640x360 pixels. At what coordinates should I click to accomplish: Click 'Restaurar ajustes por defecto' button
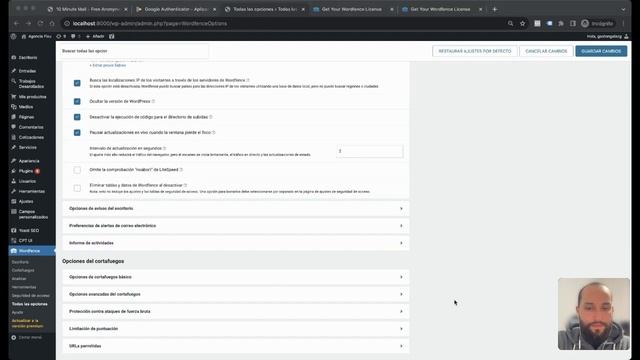475,51
